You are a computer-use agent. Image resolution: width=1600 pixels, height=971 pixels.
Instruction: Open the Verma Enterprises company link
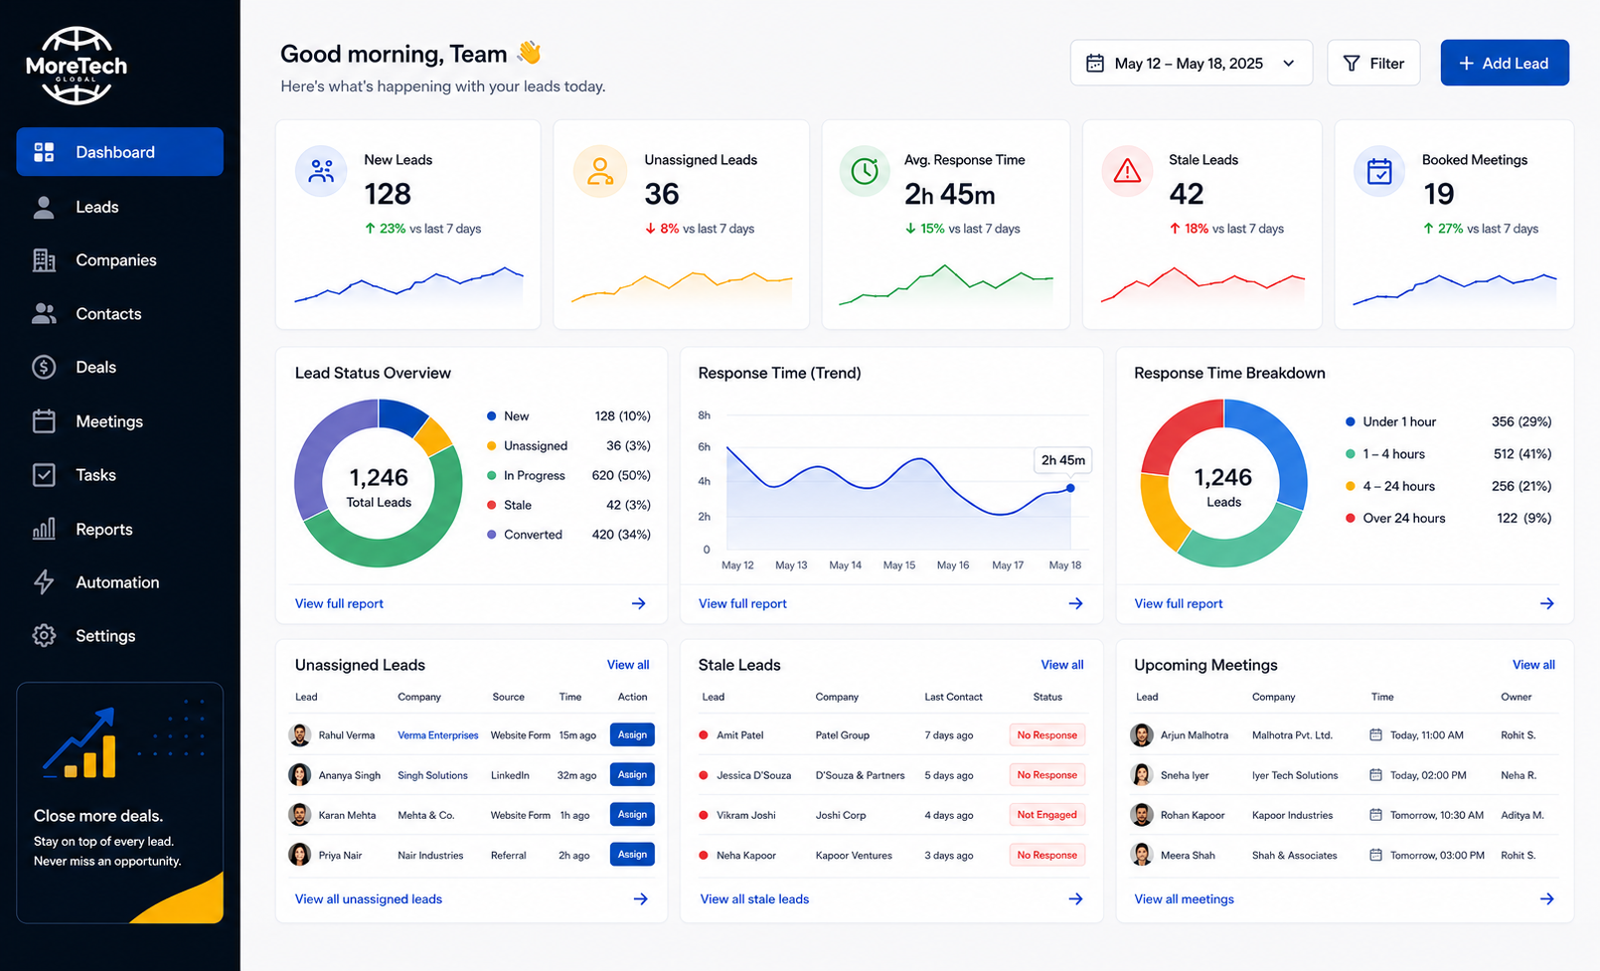pyautogui.click(x=438, y=735)
